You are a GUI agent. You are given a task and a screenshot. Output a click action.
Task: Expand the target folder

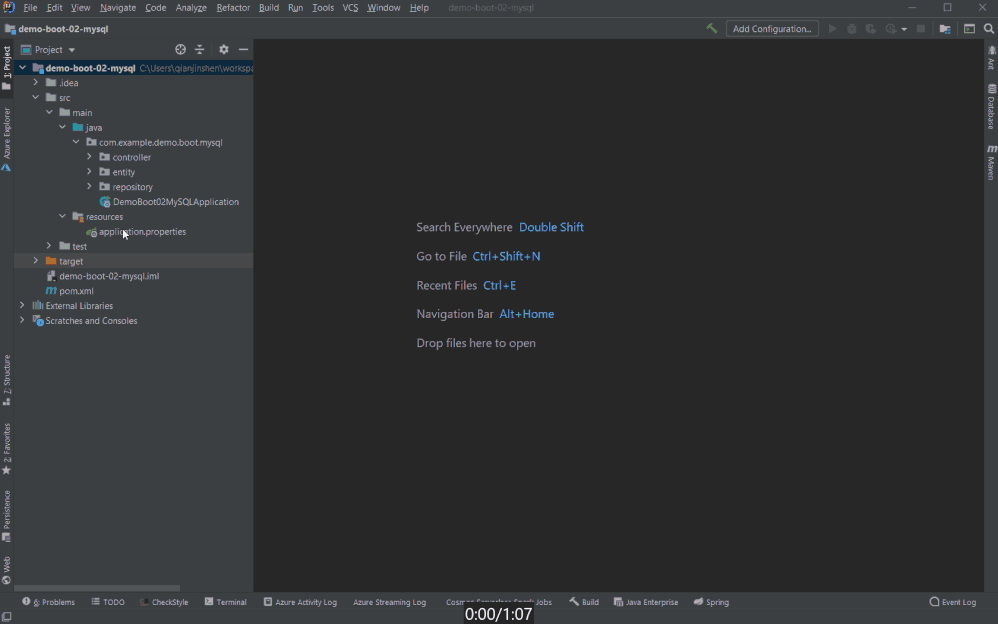tap(36, 261)
